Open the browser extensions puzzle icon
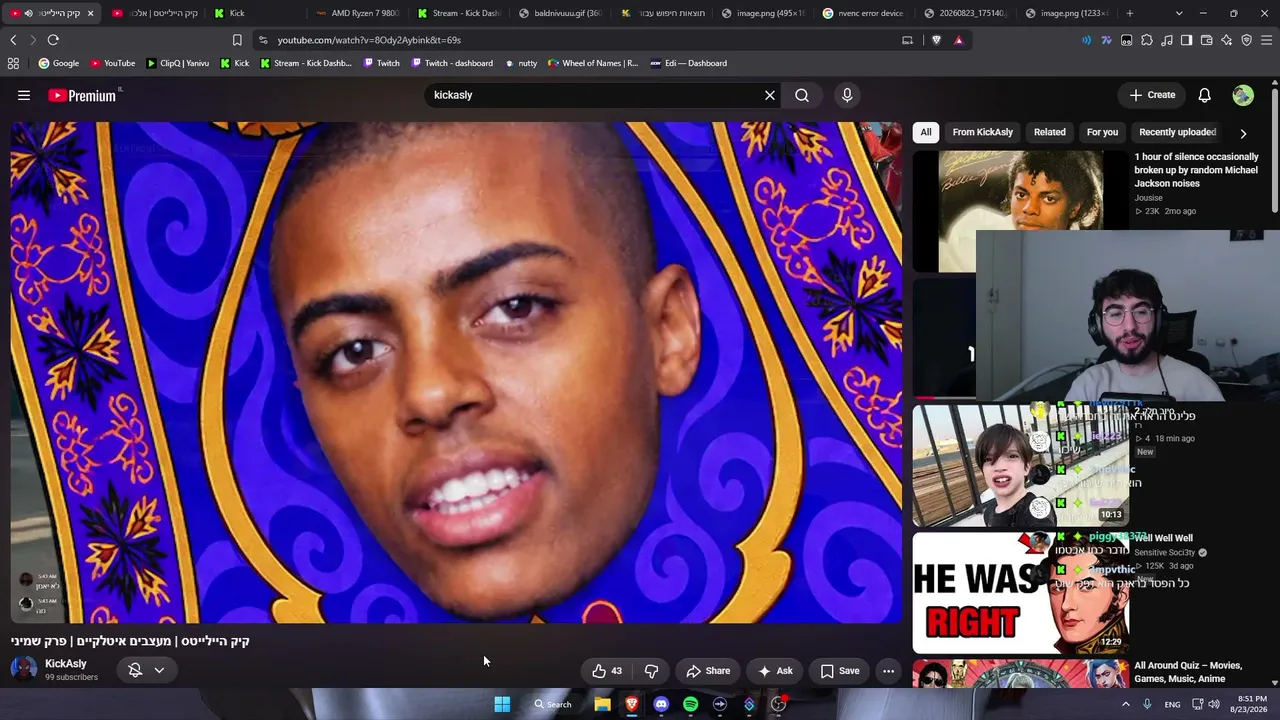The width and height of the screenshot is (1280, 720). (x=1147, y=40)
